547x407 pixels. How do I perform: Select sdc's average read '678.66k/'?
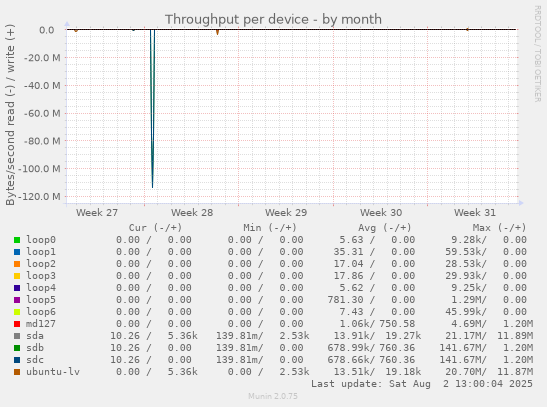pyautogui.click(x=351, y=360)
